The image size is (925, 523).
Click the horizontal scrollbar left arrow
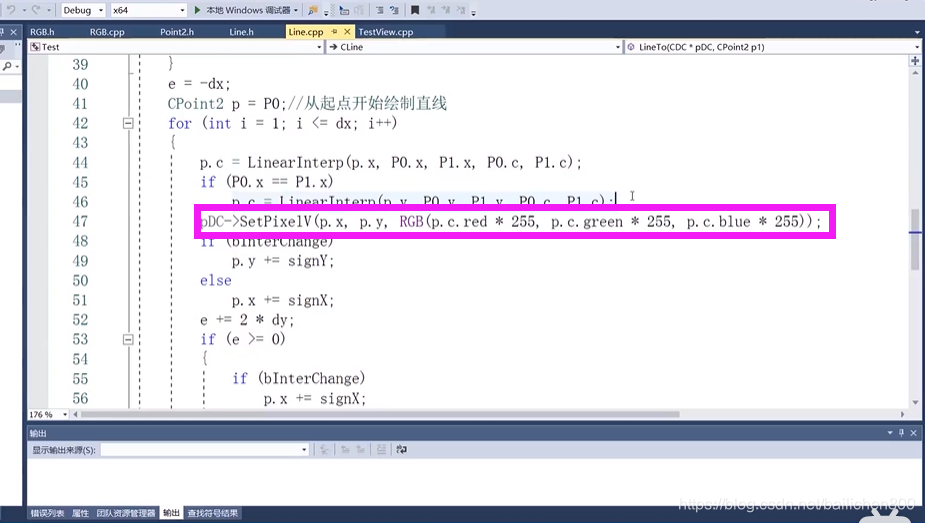[76, 415]
